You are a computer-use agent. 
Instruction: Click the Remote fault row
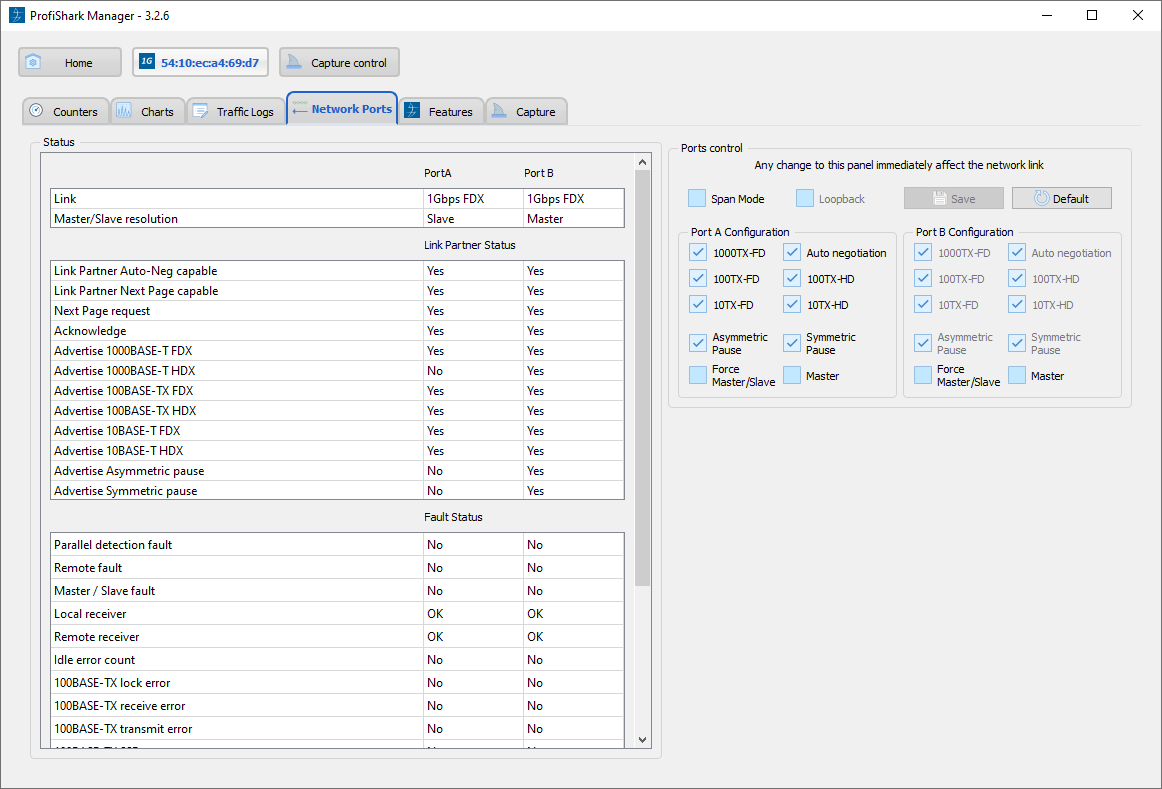(337, 567)
